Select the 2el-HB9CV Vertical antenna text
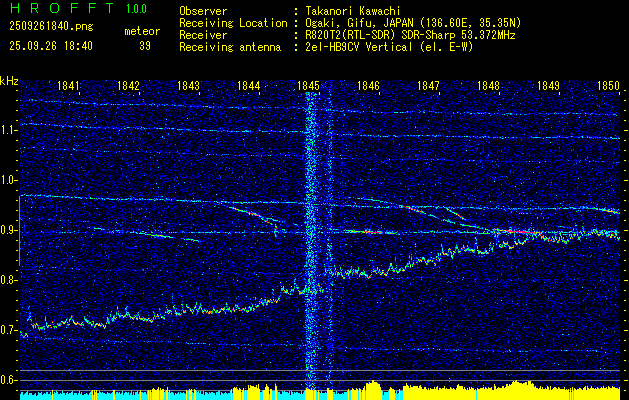 point(389,46)
